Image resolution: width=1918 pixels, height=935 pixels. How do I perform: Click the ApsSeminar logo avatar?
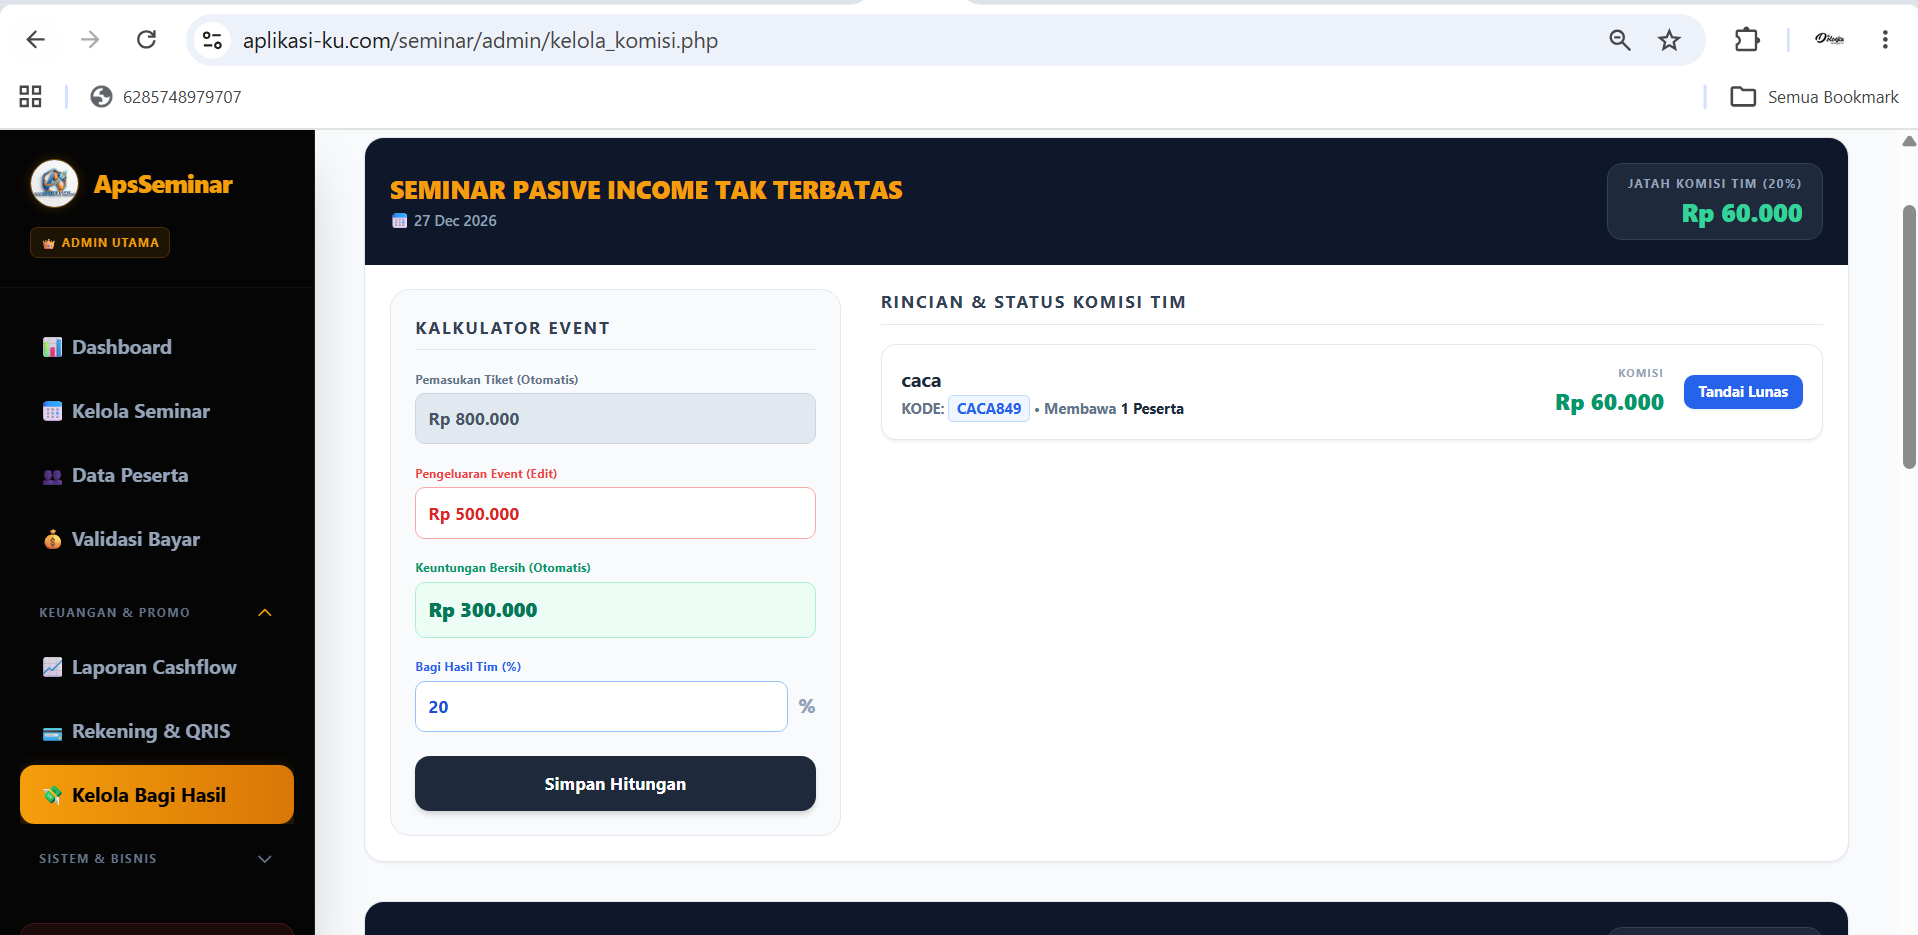[55, 184]
